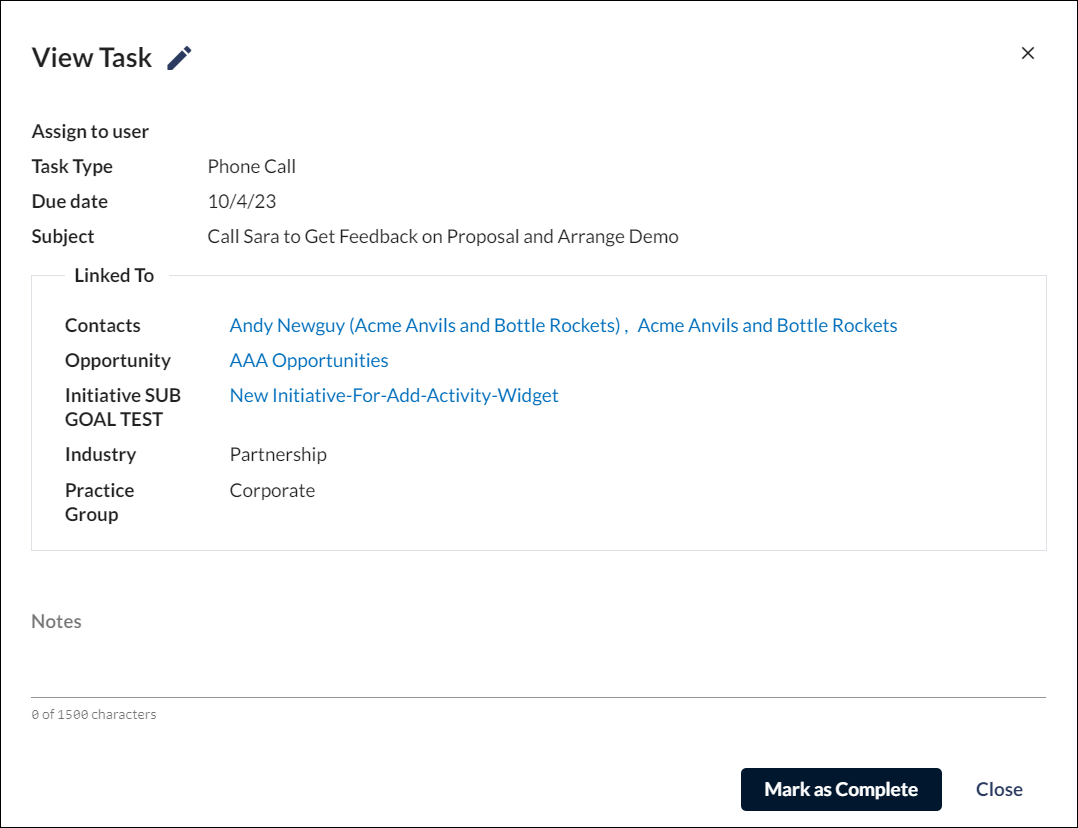Click the Linked To section legend
The height and width of the screenshot is (828, 1078).
(x=114, y=276)
